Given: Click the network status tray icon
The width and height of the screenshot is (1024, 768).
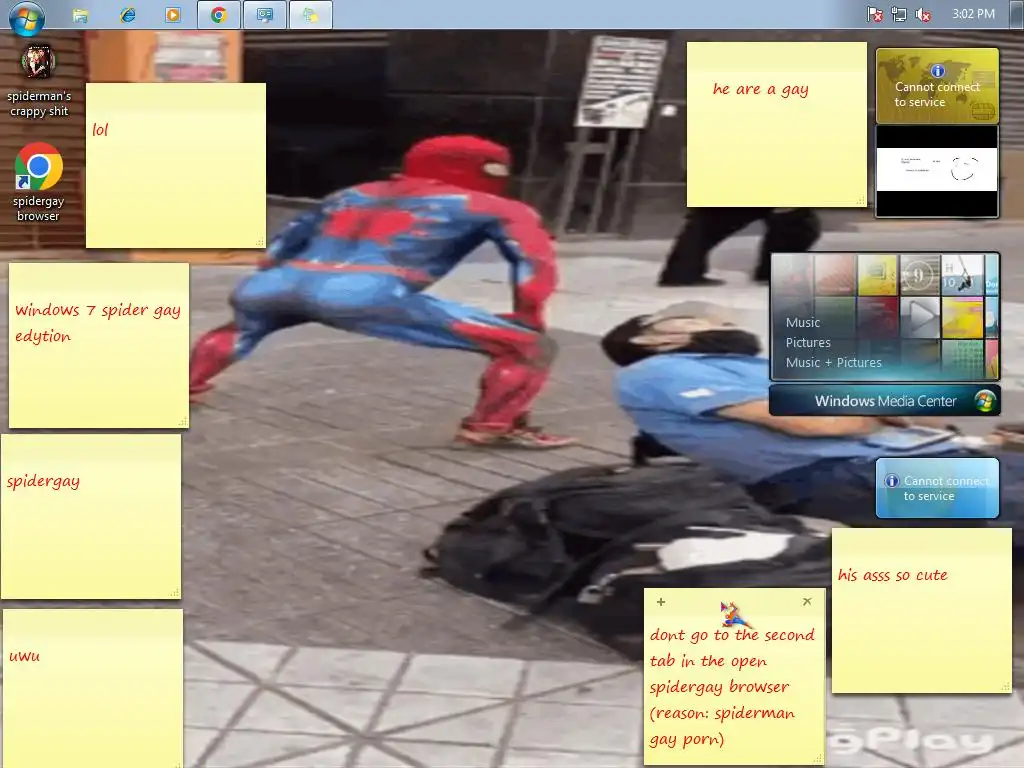Looking at the screenshot, I should (899, 14).
